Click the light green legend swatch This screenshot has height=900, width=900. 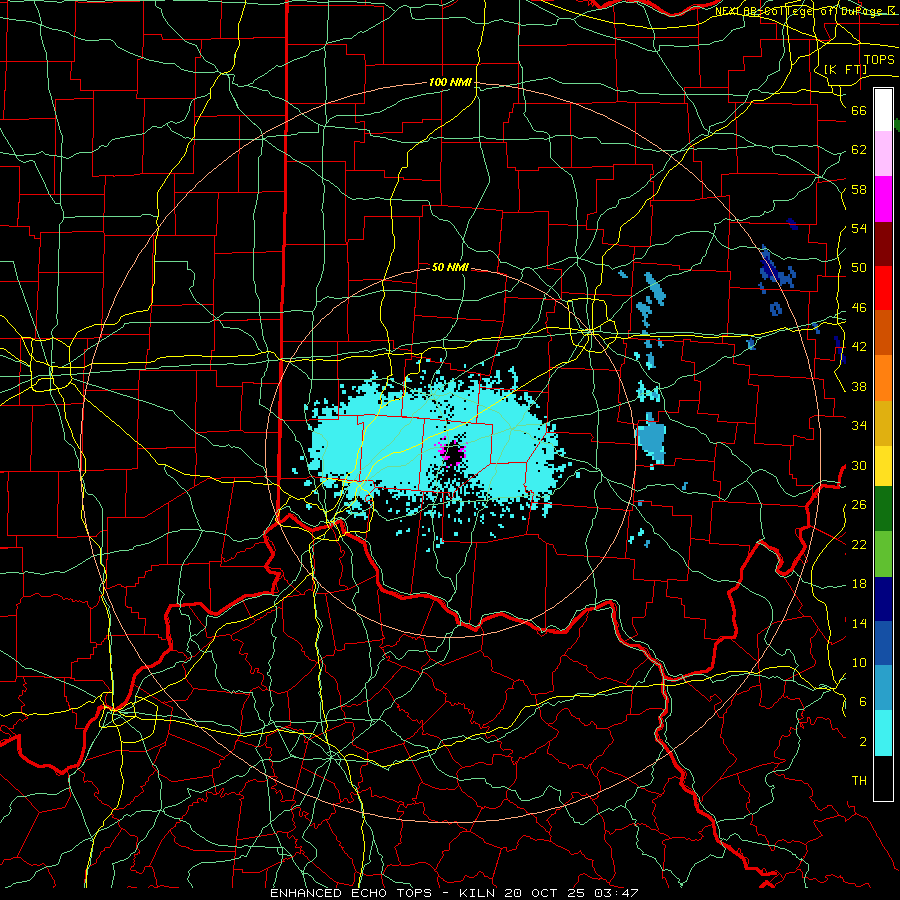pyautogui.click(x=883, y=554)
